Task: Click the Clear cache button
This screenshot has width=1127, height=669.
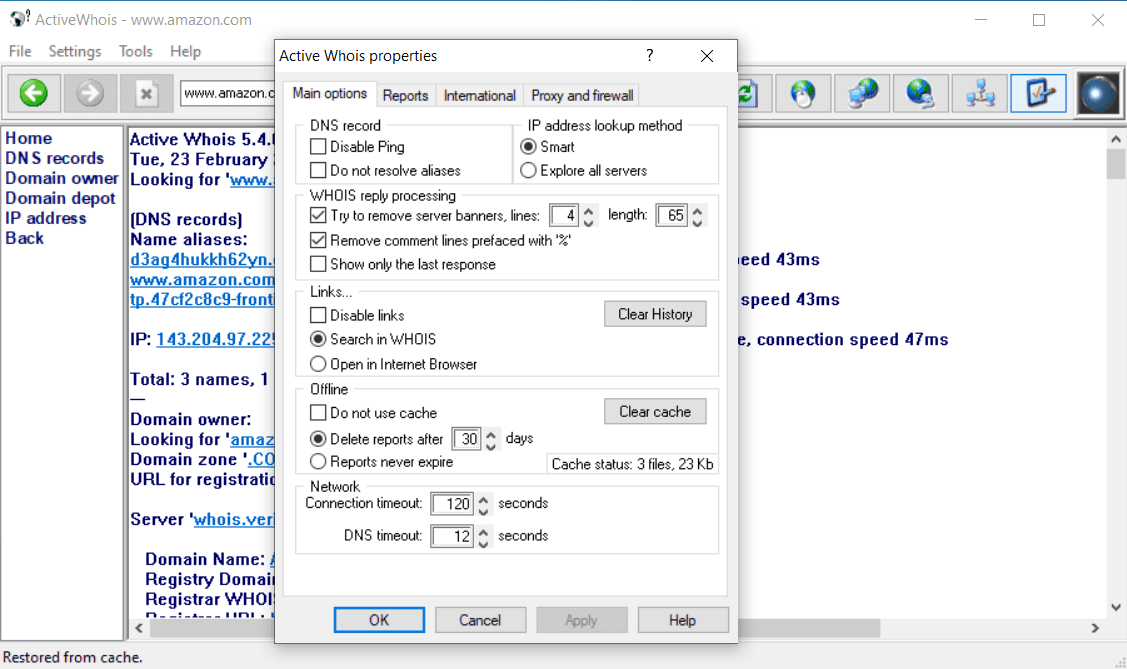Action: pos(655,412)
